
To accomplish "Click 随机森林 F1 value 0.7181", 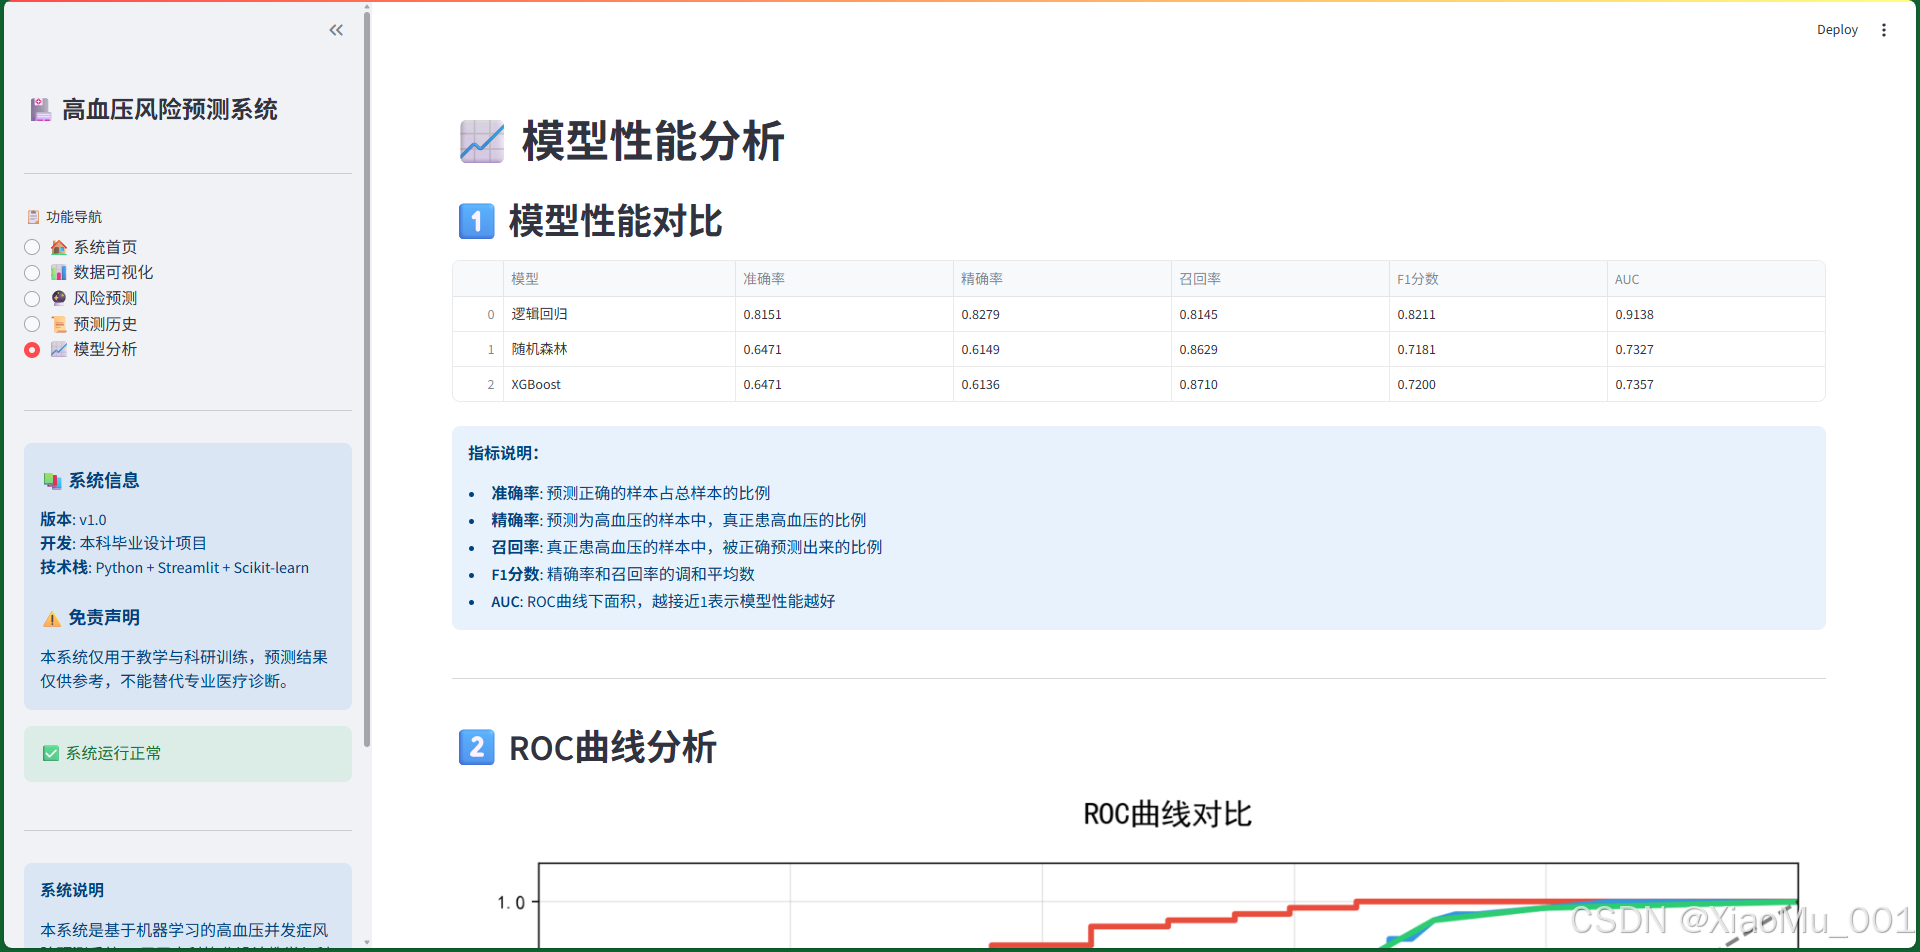I will pos(1498,349).
